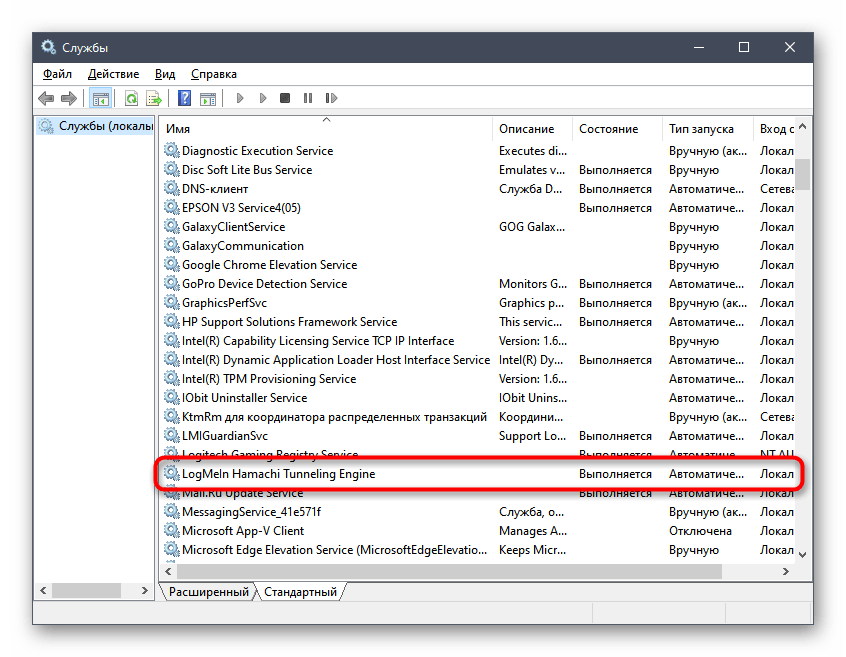Switch to the Стандартный tab
This screenshot has height=657, width=846.
300,592
